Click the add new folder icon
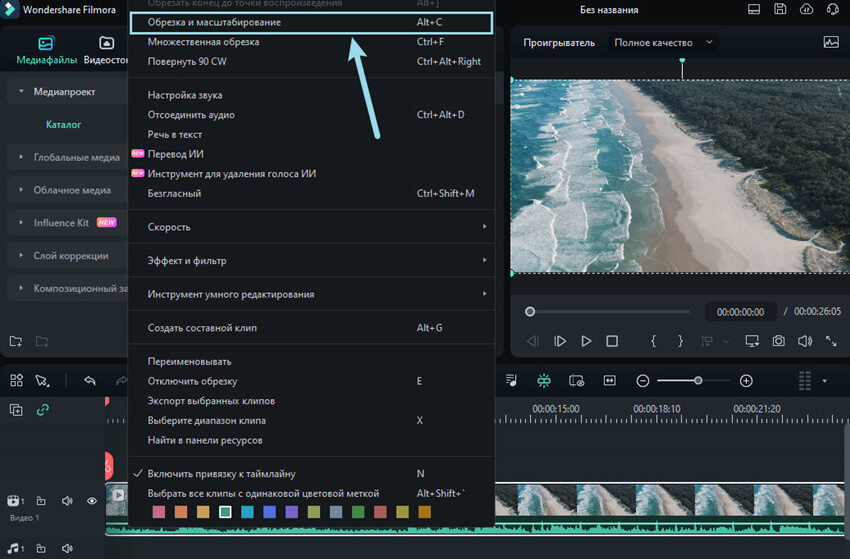 click(x=16, y=341)
